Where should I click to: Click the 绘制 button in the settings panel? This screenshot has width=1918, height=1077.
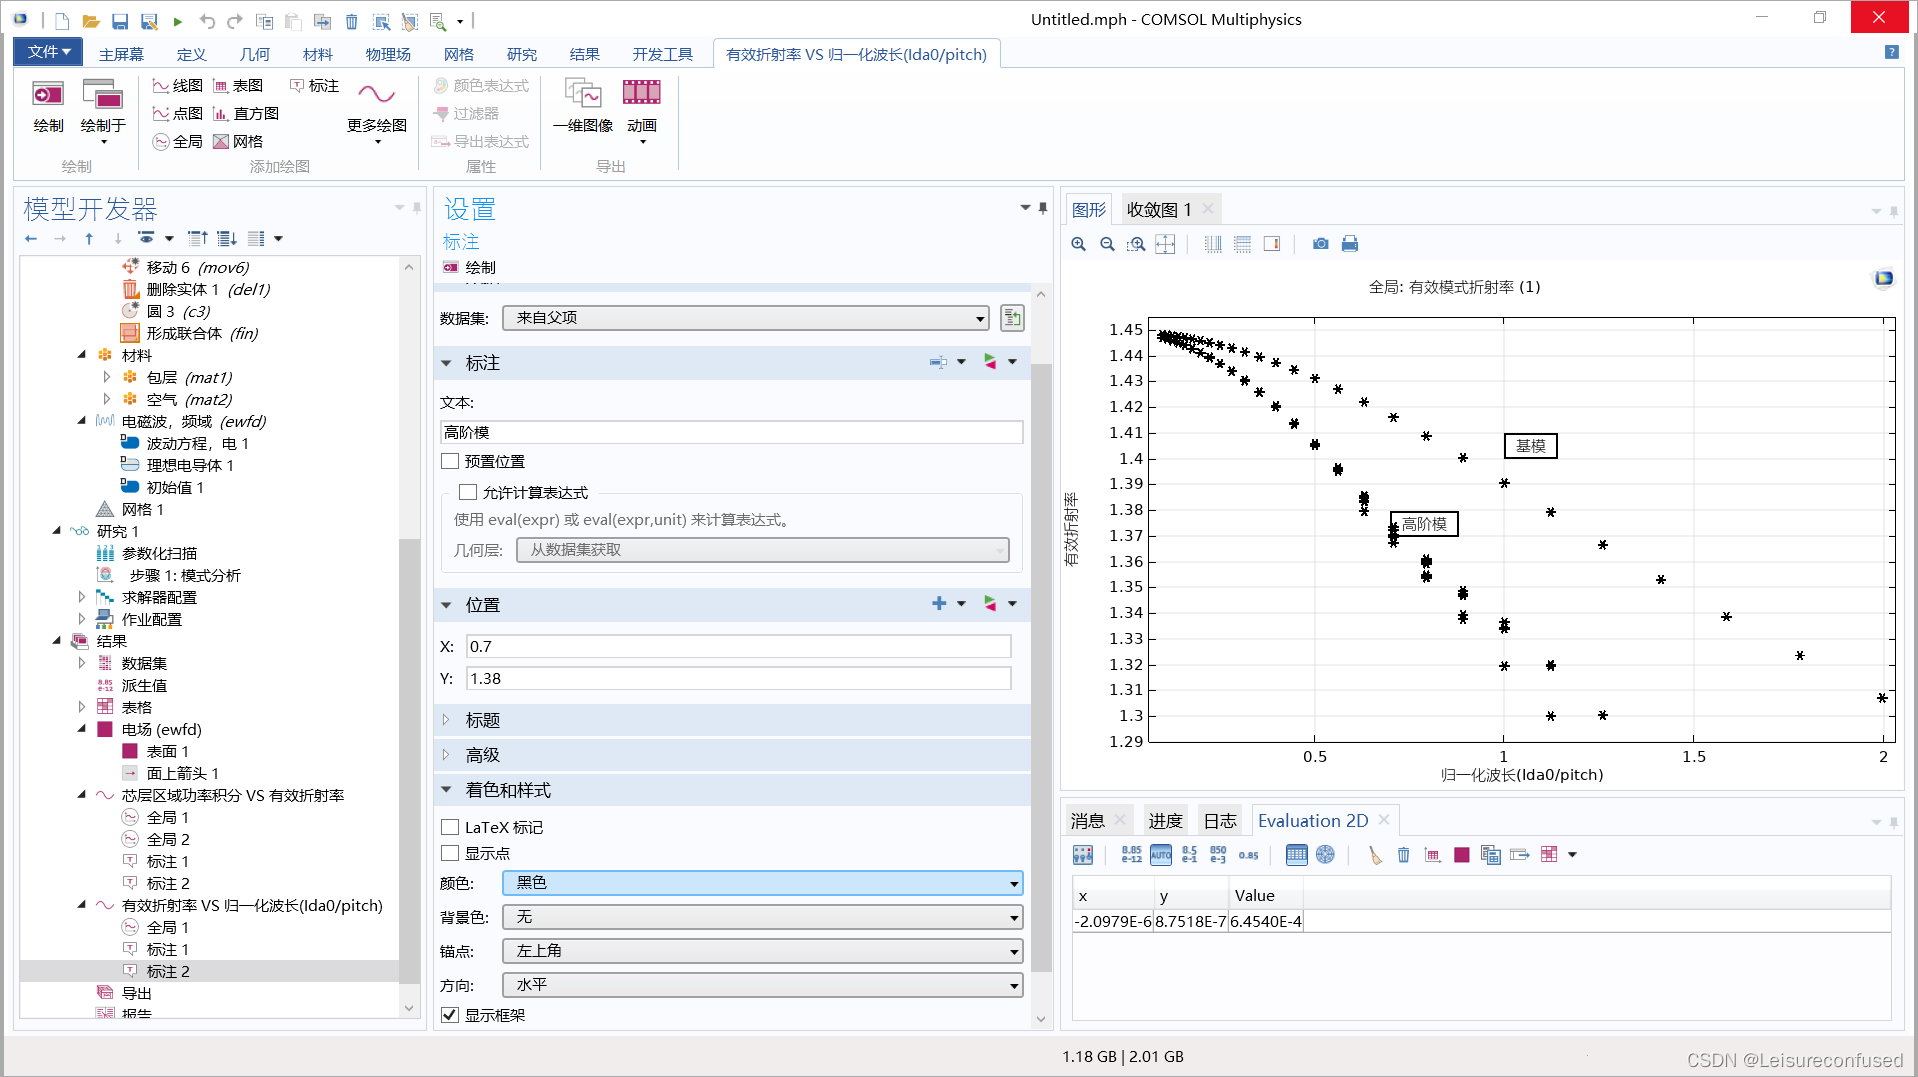pyautogui.click(x=469, y=268)
